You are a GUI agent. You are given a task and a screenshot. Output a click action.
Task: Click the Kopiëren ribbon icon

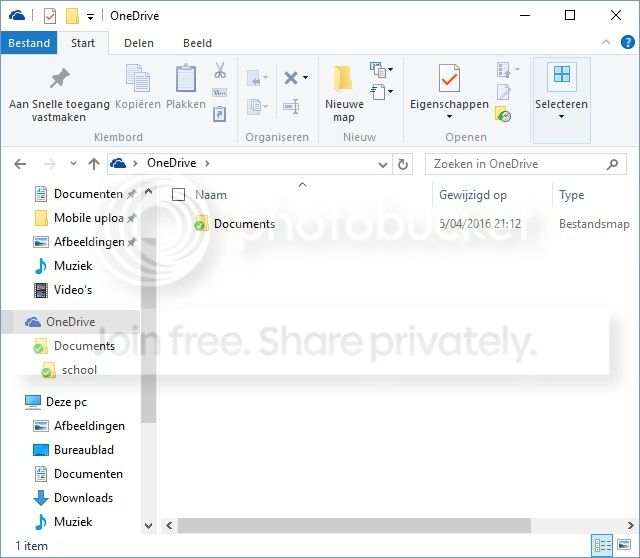click(x=138, y=78)
